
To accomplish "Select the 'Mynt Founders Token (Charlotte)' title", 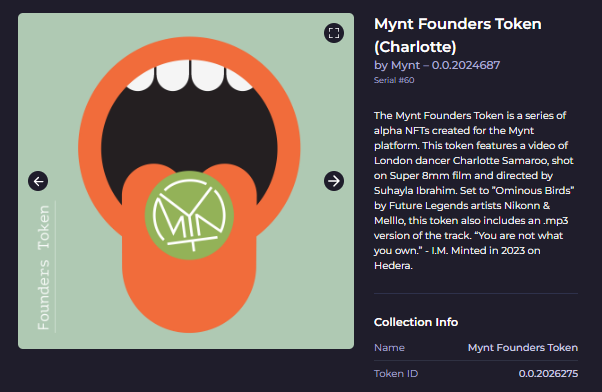I will tap(458, 35).
